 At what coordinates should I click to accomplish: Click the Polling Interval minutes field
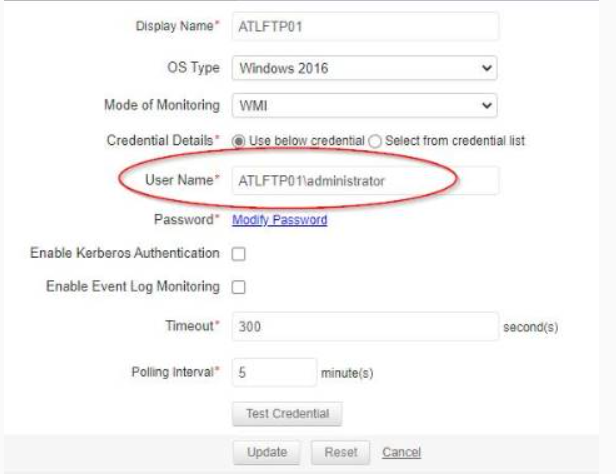coord(274,371)
